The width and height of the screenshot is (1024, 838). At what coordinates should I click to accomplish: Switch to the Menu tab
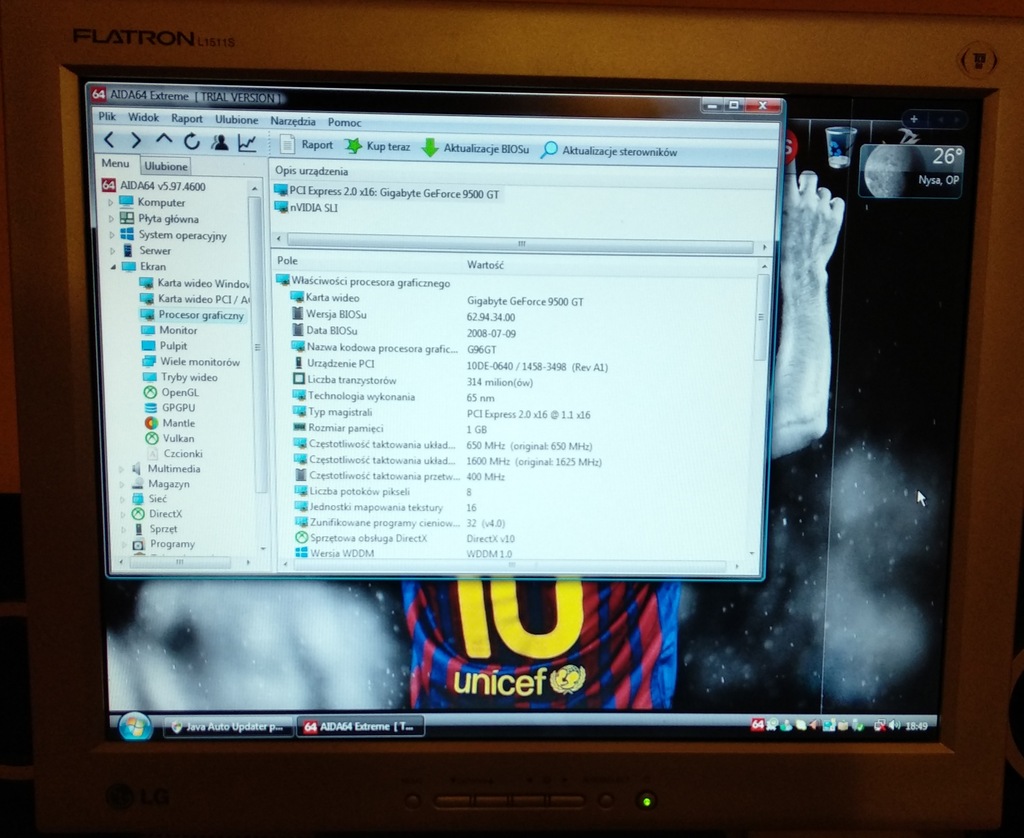116,163
